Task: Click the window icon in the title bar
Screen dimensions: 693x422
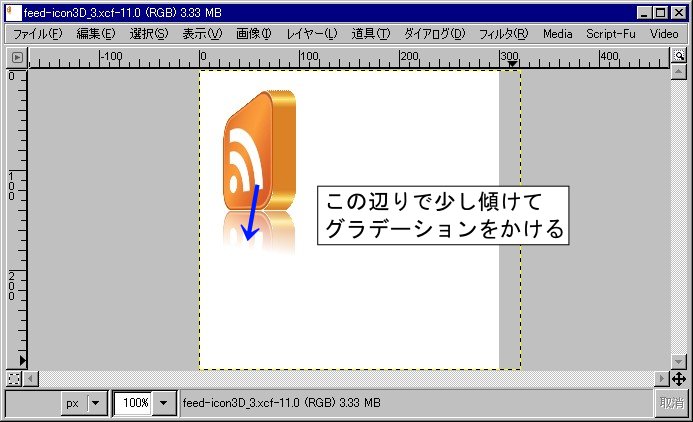Action: (x=14, y=13)
